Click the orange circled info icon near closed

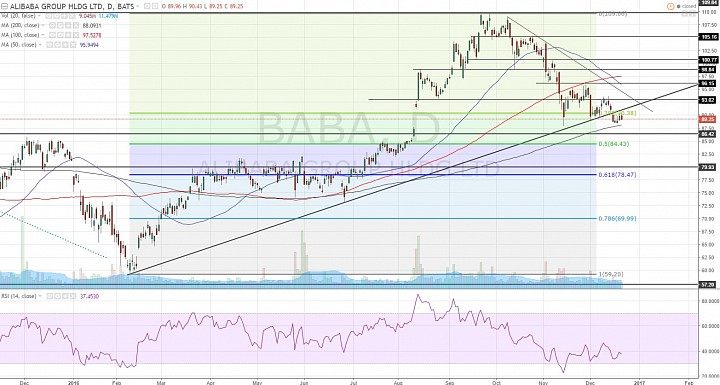tap(671, 6)
